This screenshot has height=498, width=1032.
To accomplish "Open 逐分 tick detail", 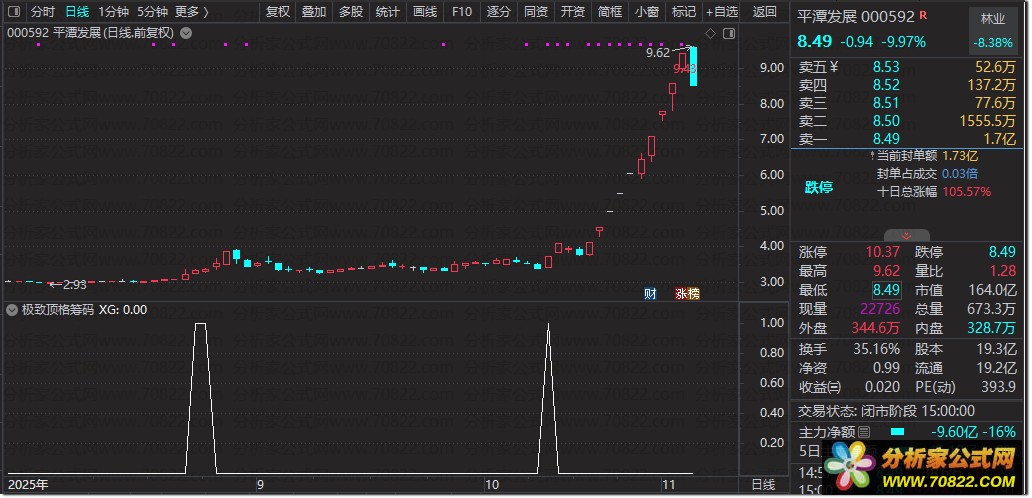I will tap(498, 12).
